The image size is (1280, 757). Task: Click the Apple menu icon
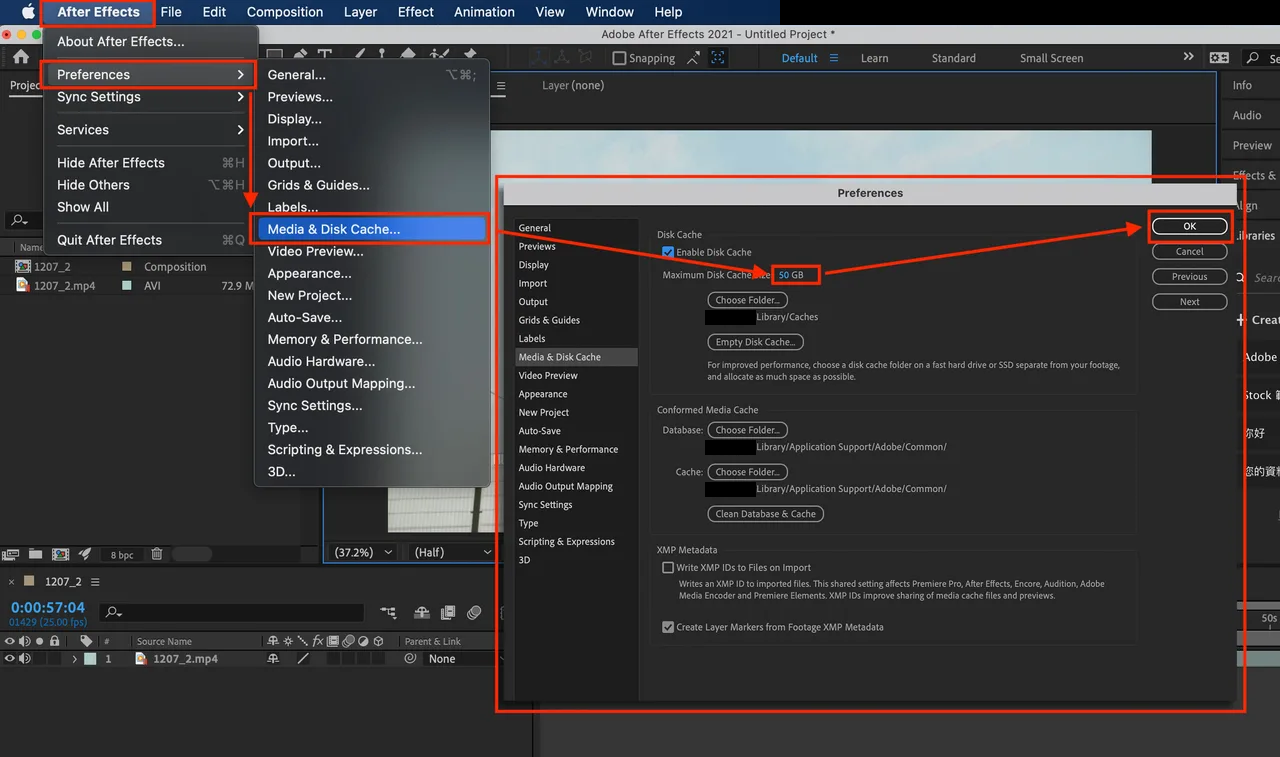pos(28,12)
